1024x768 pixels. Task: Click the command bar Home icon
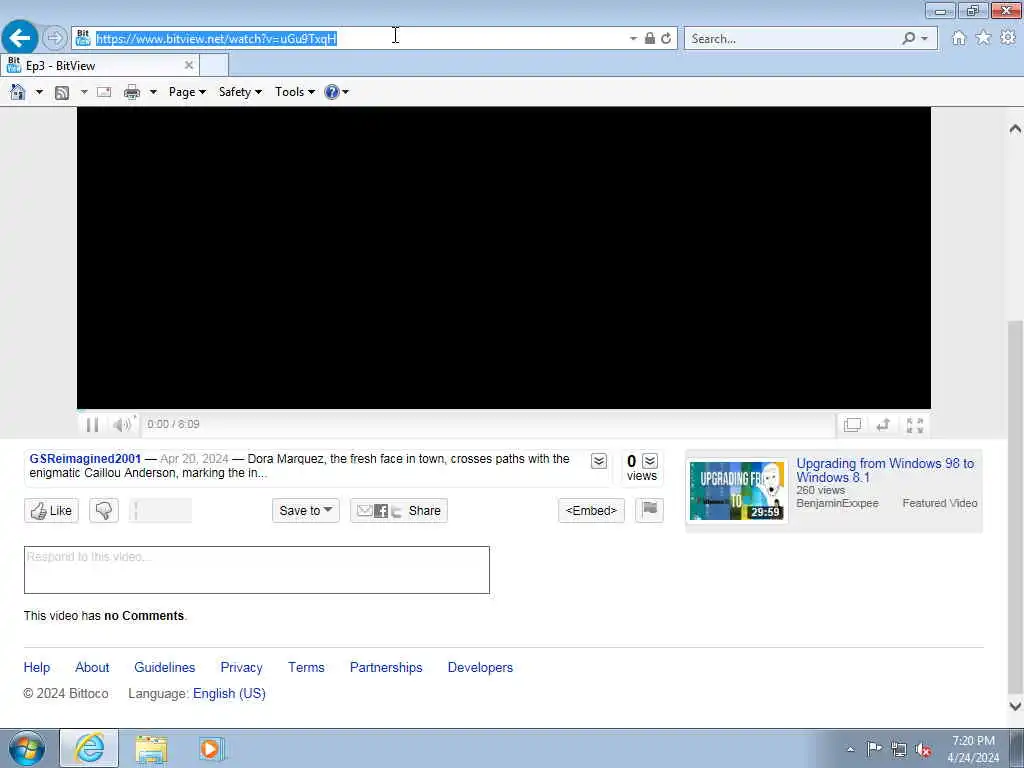(x=18, y=92)
